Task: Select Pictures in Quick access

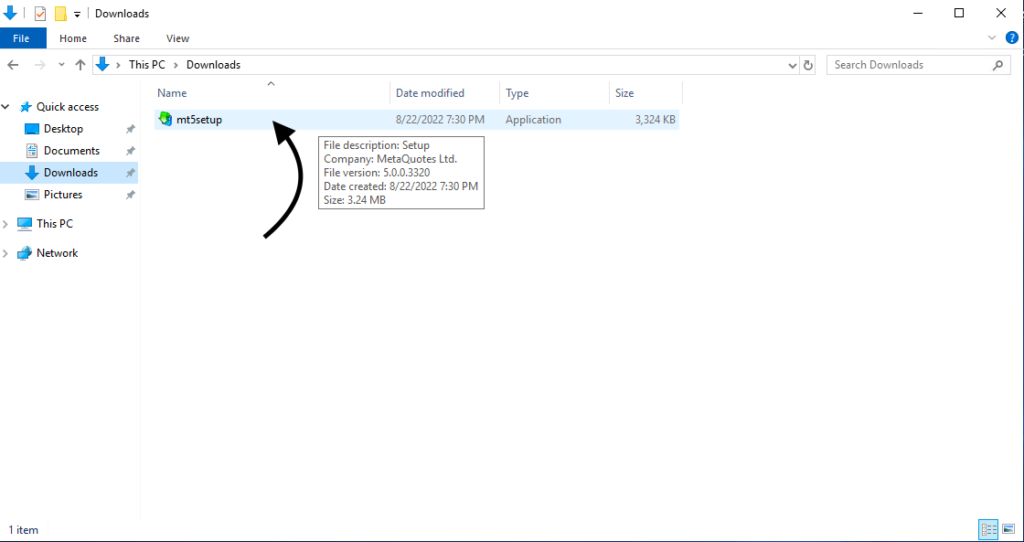Action: (x=63, y=195)
